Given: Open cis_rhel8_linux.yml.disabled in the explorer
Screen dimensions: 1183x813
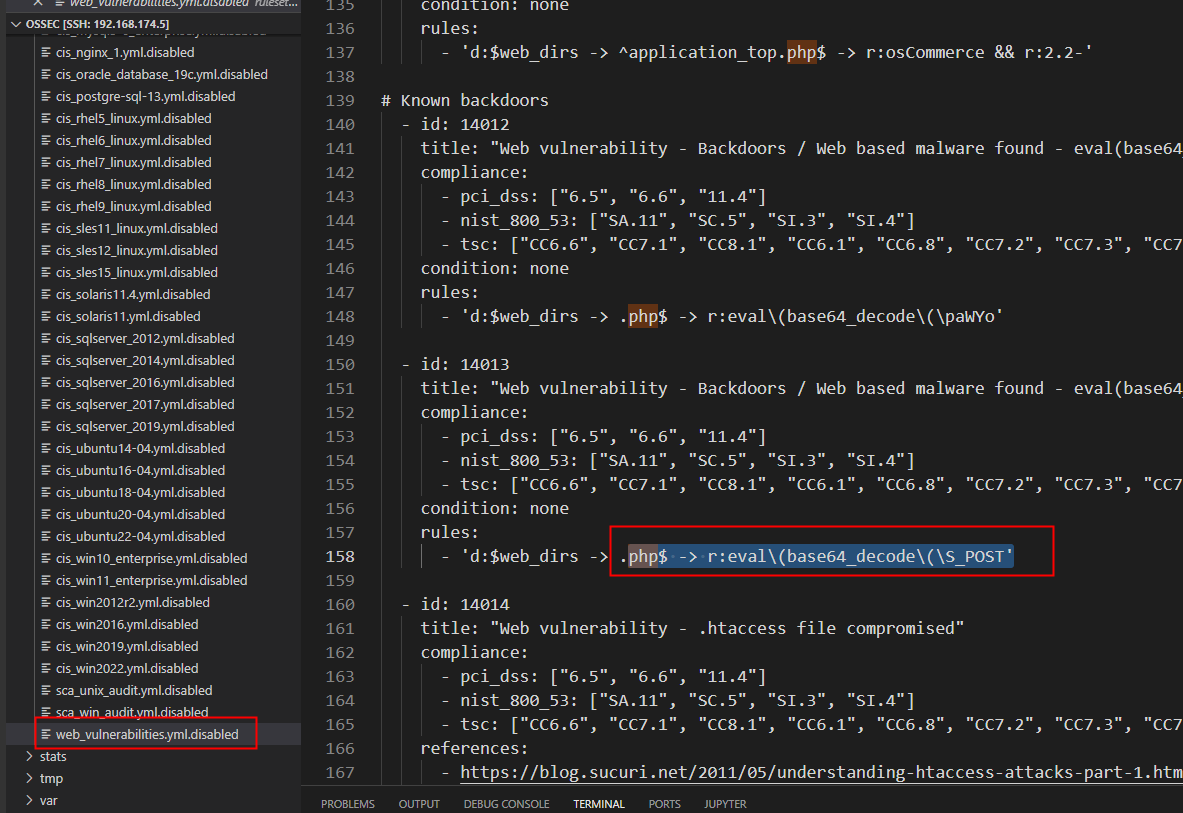Looking at the screenshot, I should (134, 184).
